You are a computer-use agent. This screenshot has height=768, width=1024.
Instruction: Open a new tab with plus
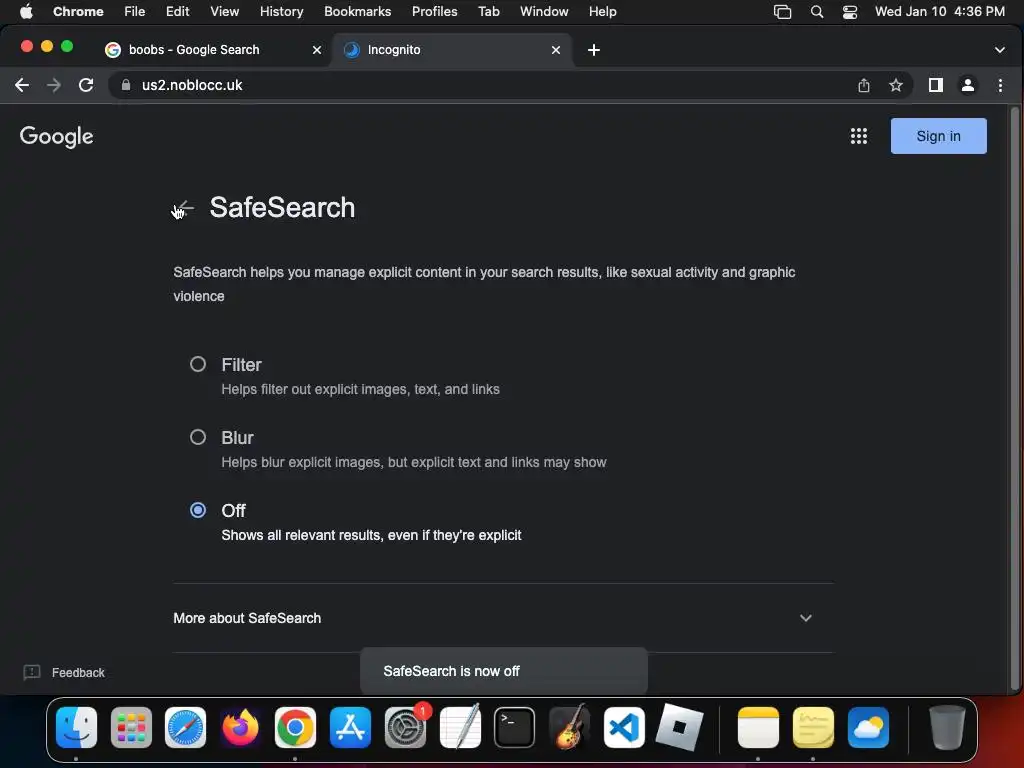click(594, 50)
